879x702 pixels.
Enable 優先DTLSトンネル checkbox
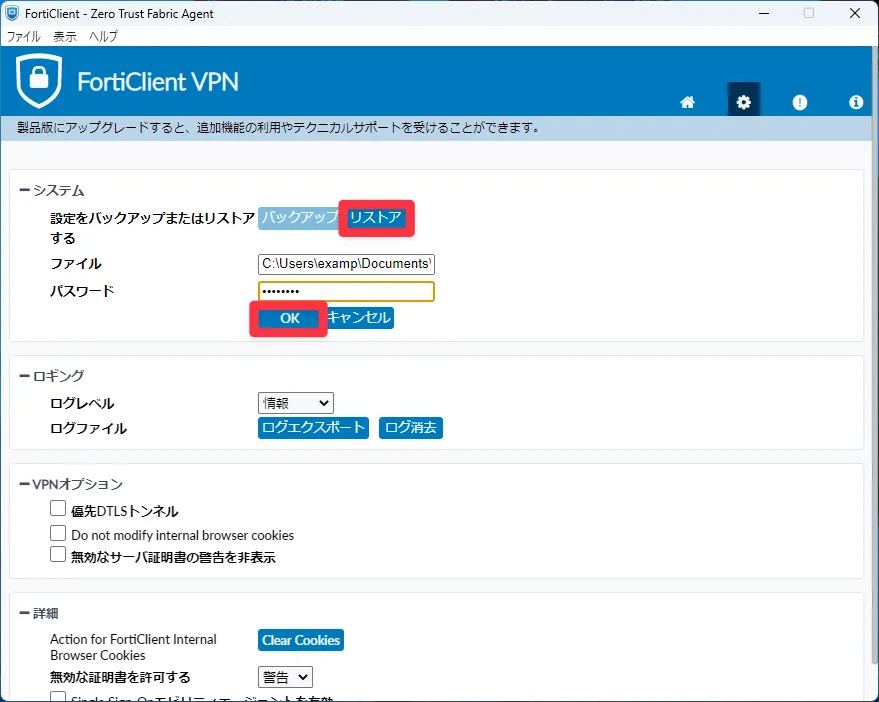click(58, 509)
